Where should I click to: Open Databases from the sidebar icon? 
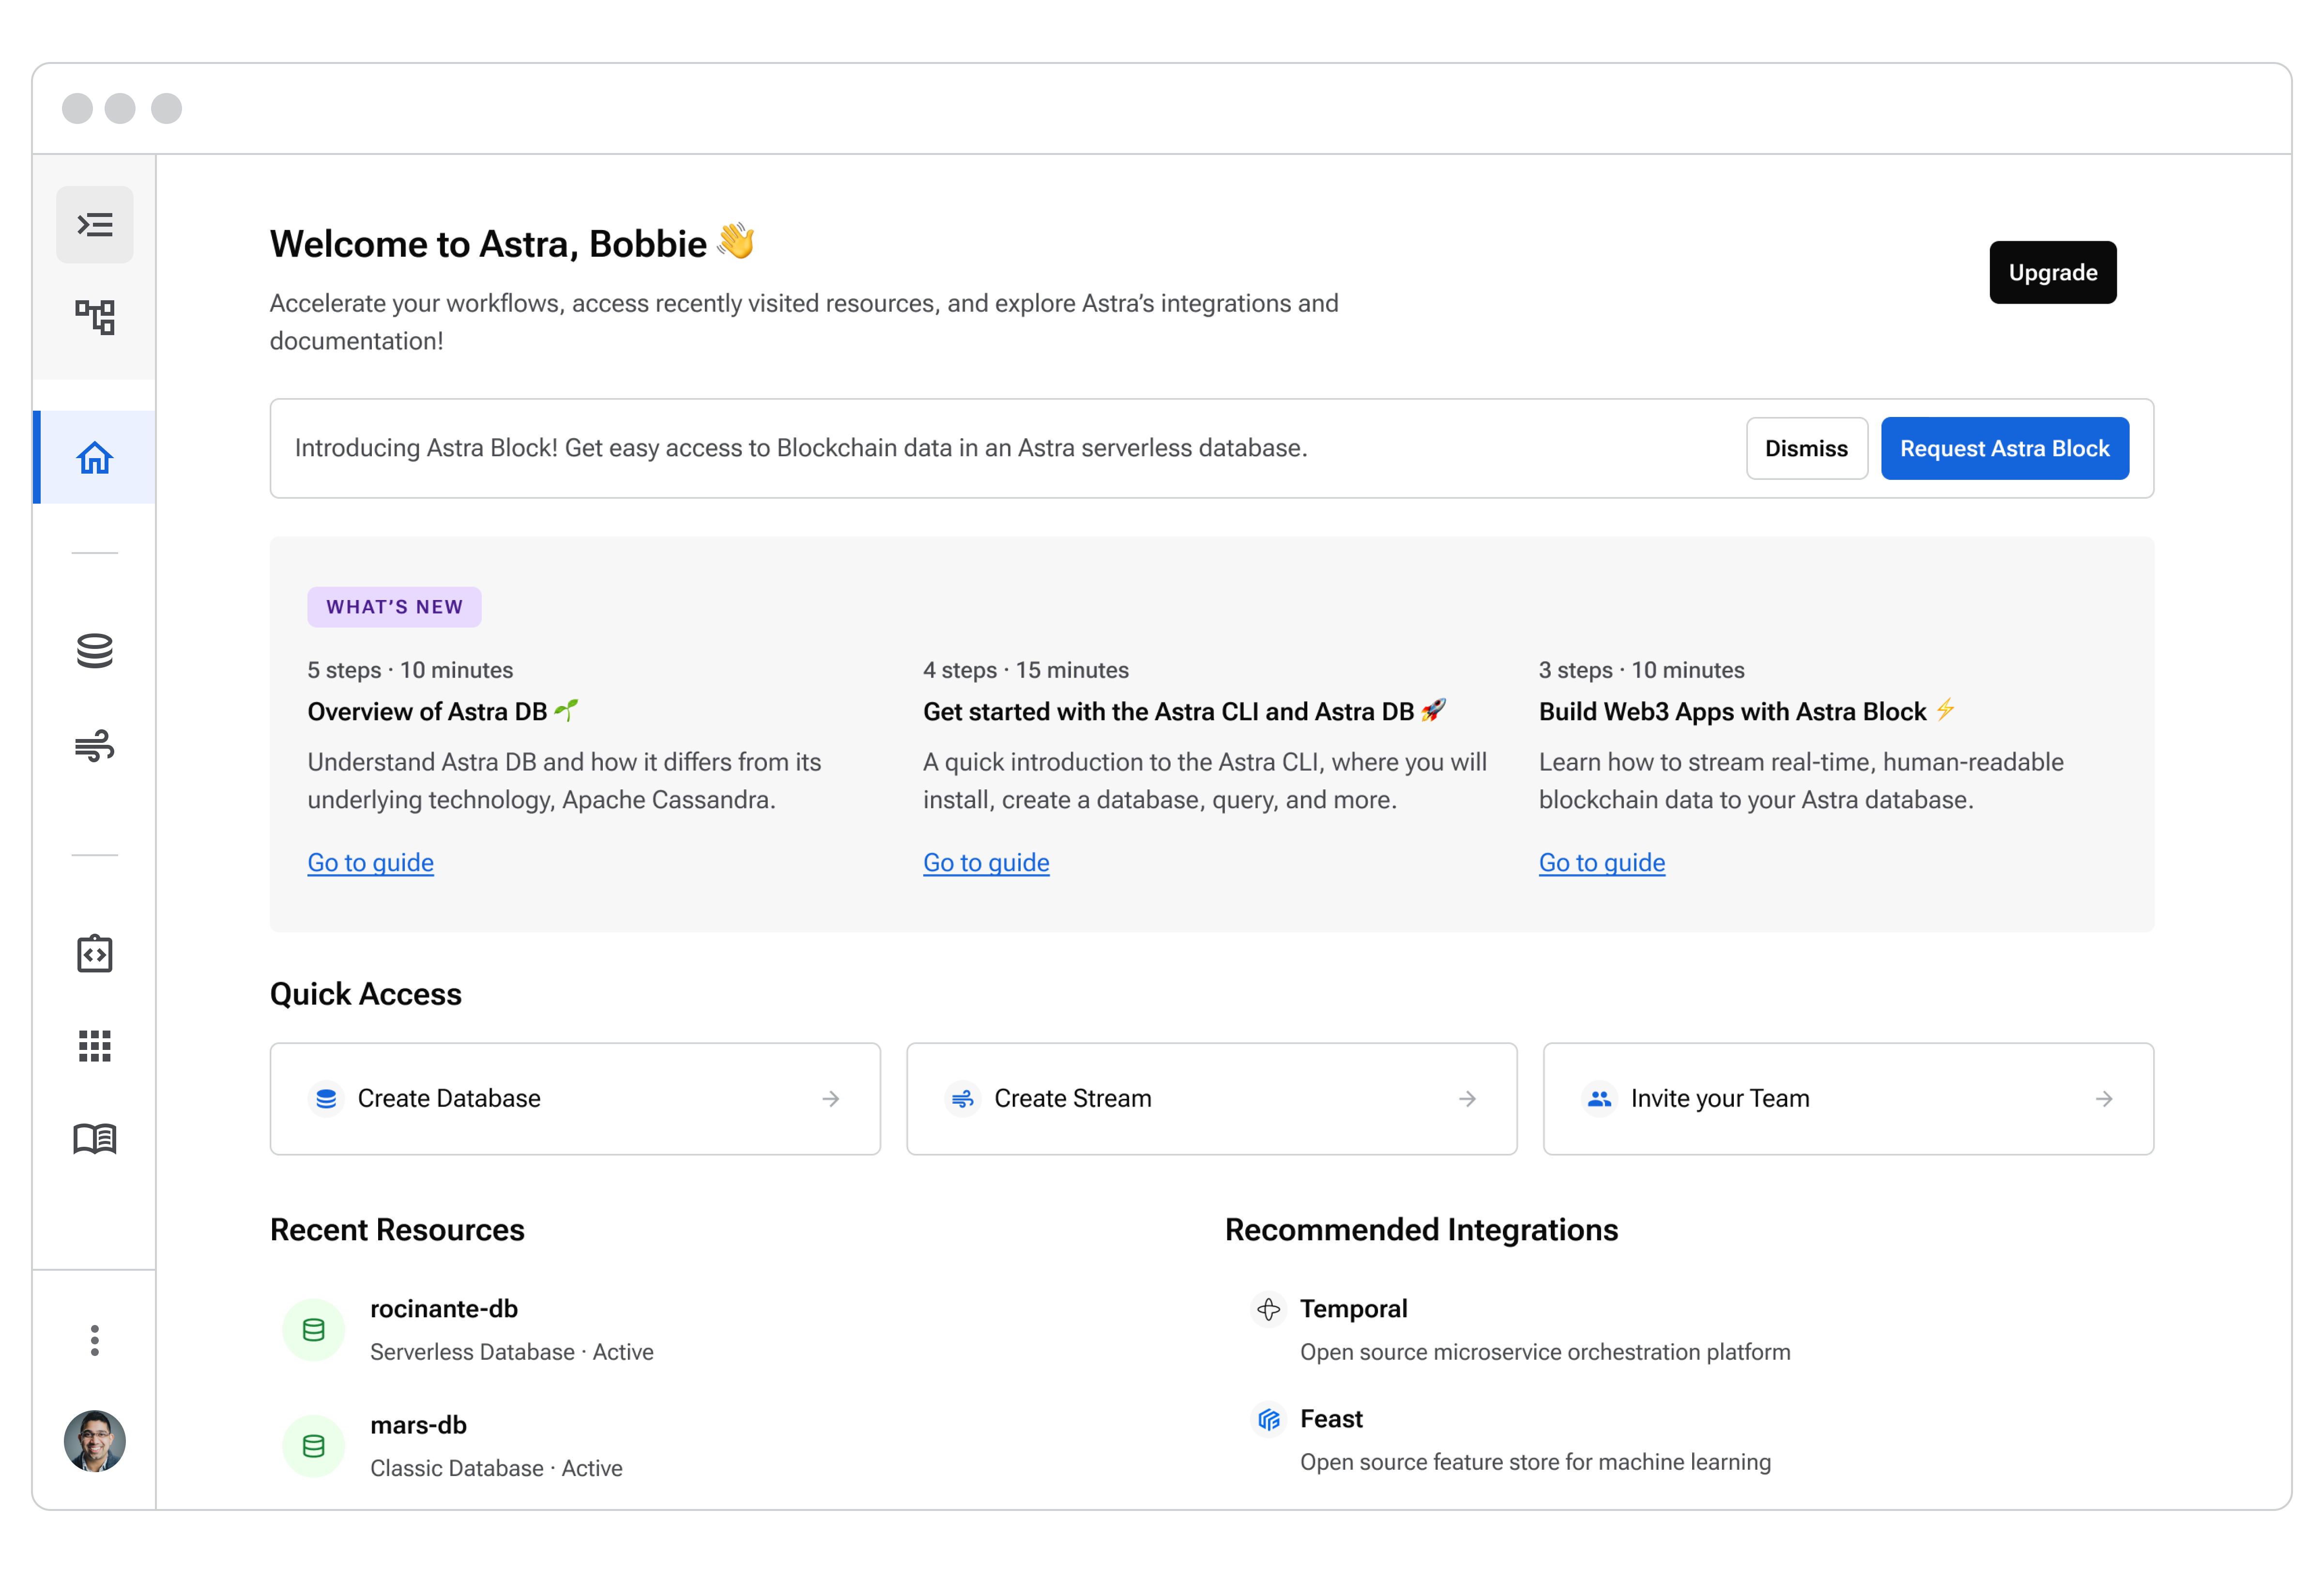coord(94,651)
